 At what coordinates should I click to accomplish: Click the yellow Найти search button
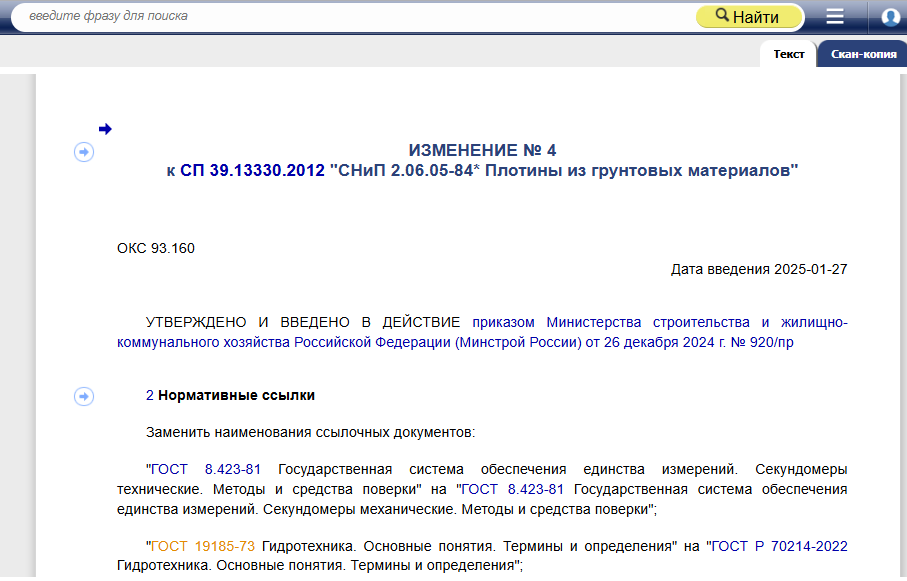pyautogui.click(x=749, y=17)
